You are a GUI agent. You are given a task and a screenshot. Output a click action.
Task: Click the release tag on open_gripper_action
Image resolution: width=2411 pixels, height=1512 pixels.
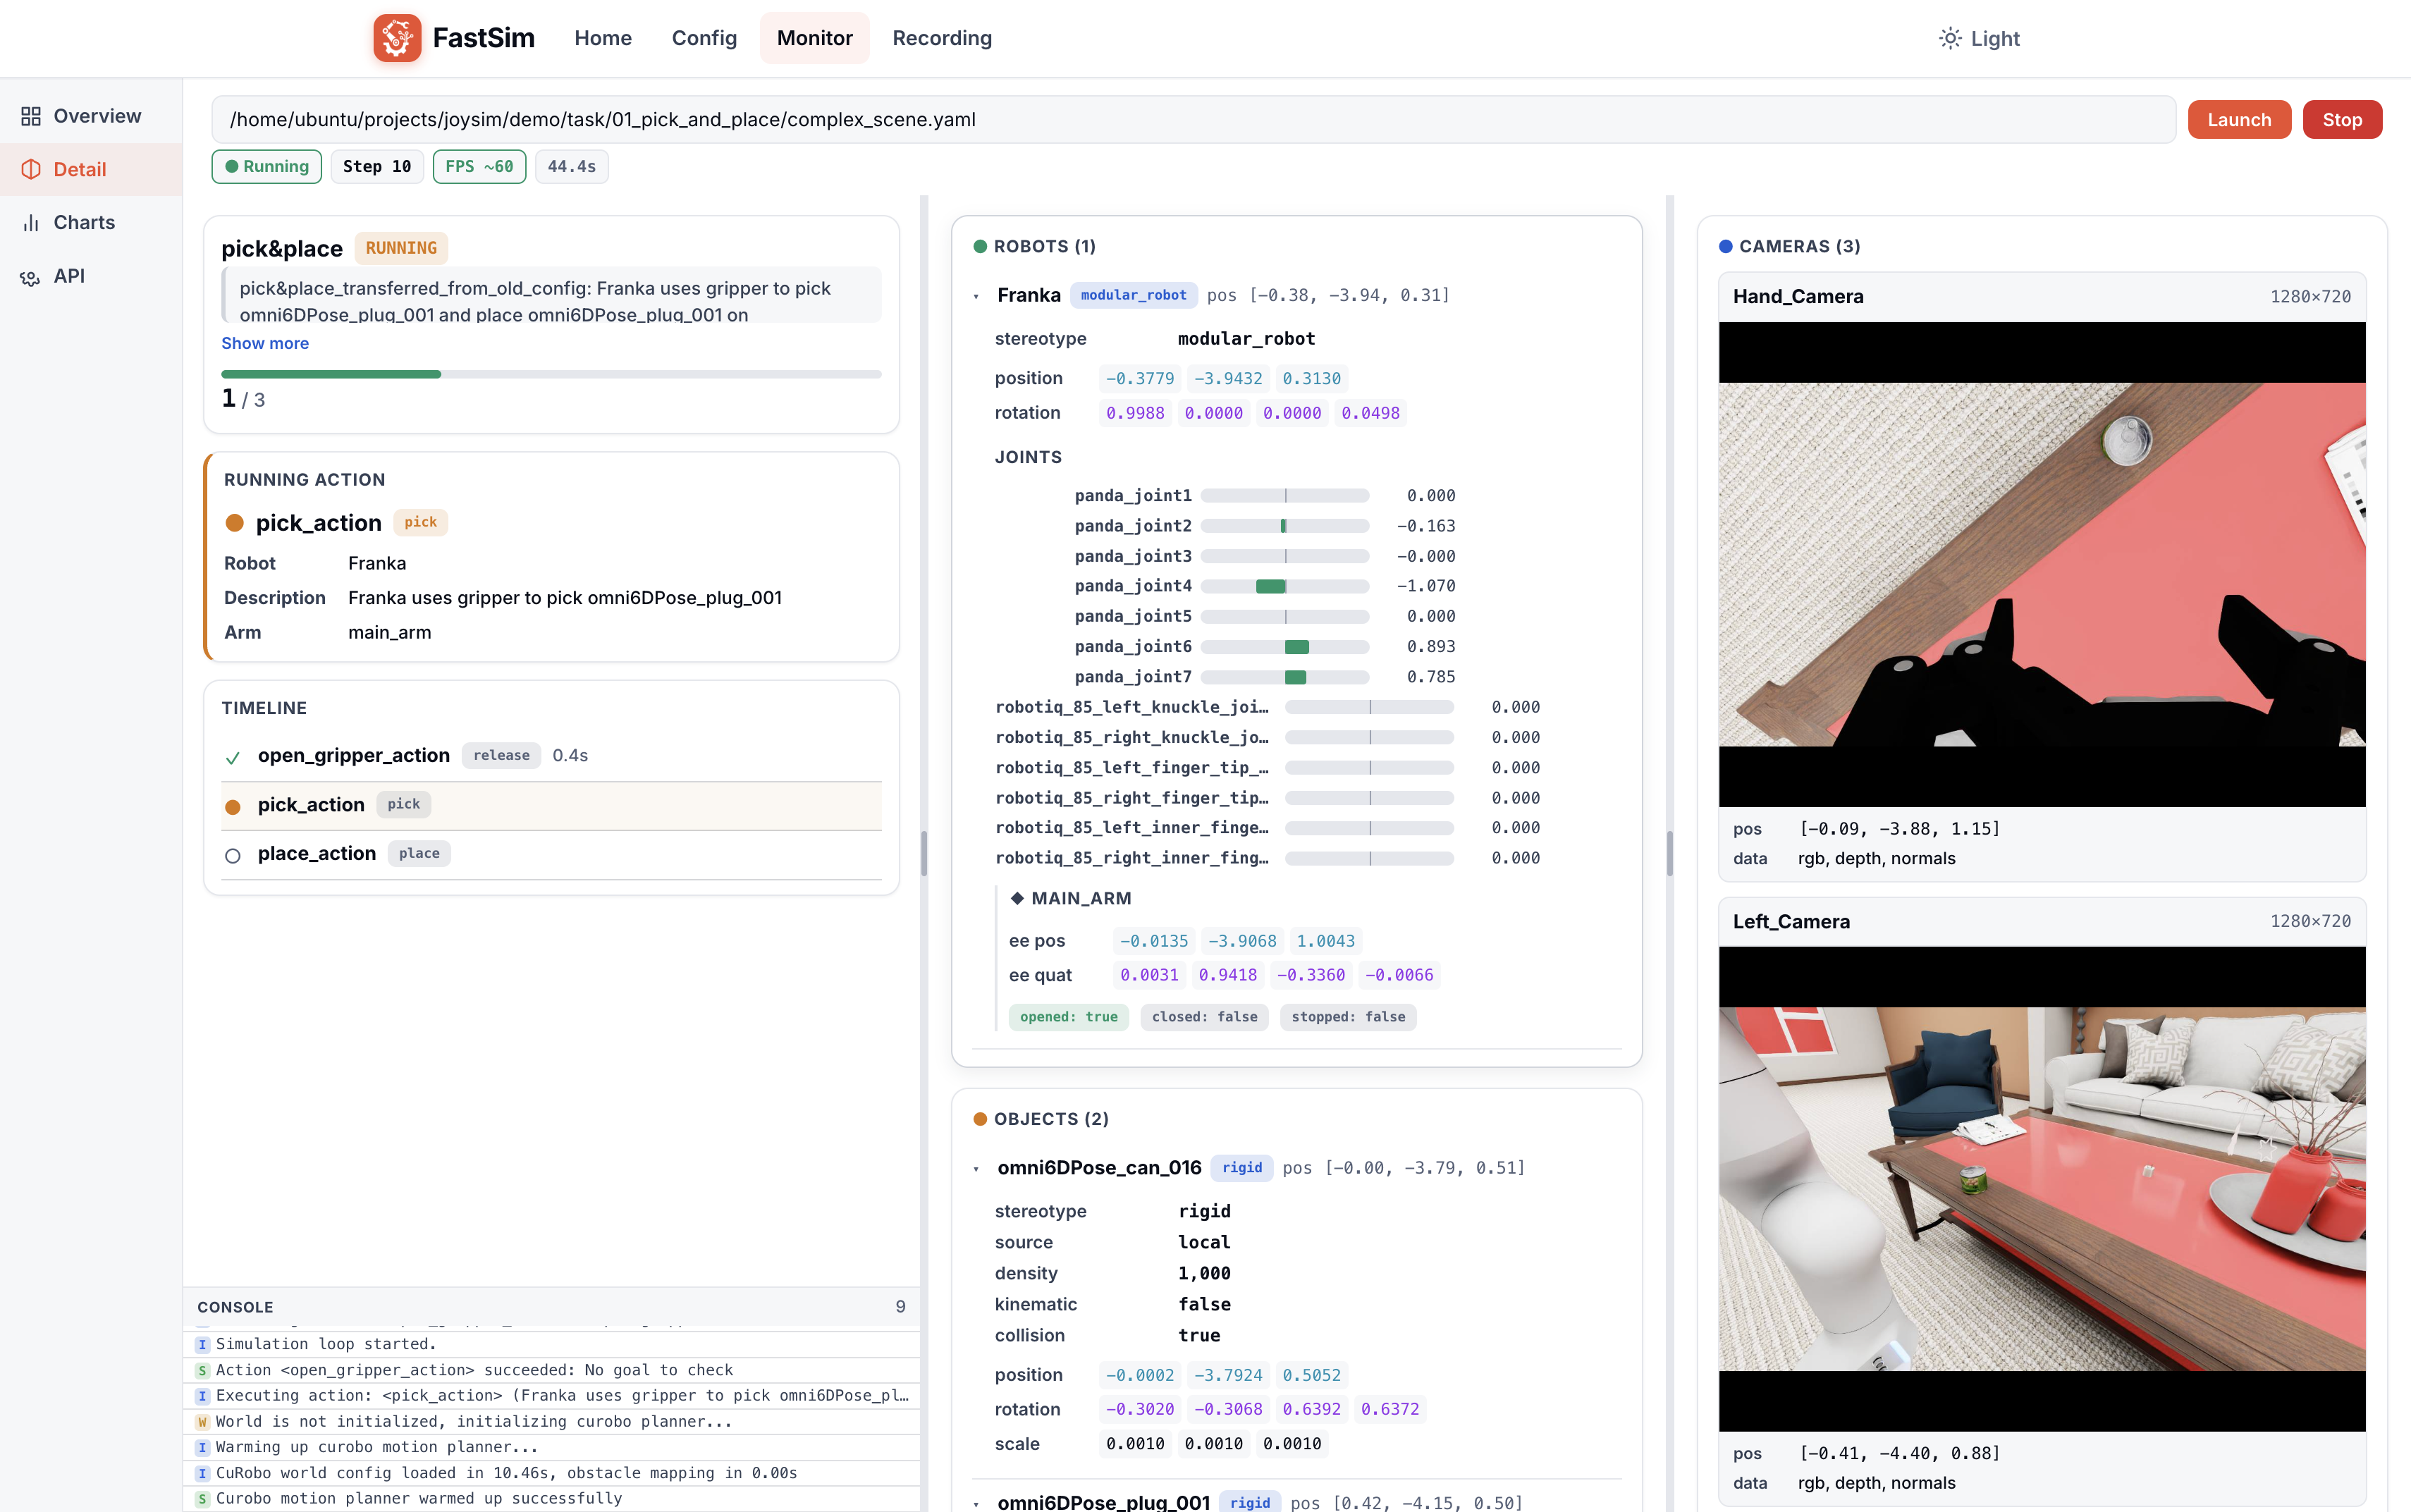(501, 755)
